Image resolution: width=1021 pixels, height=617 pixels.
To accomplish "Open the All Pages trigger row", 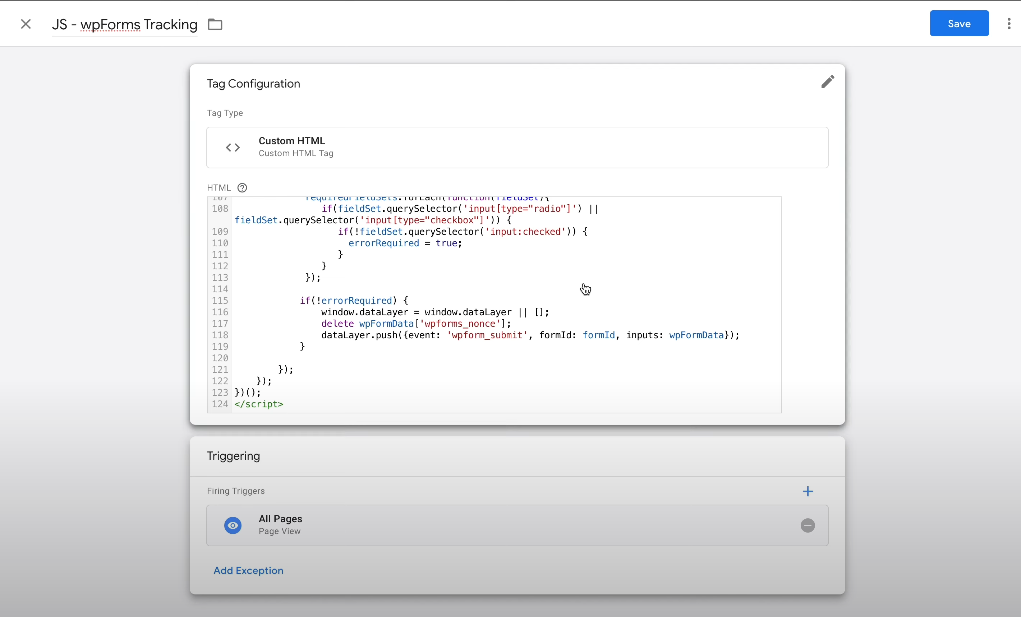I will click(517, 525).
